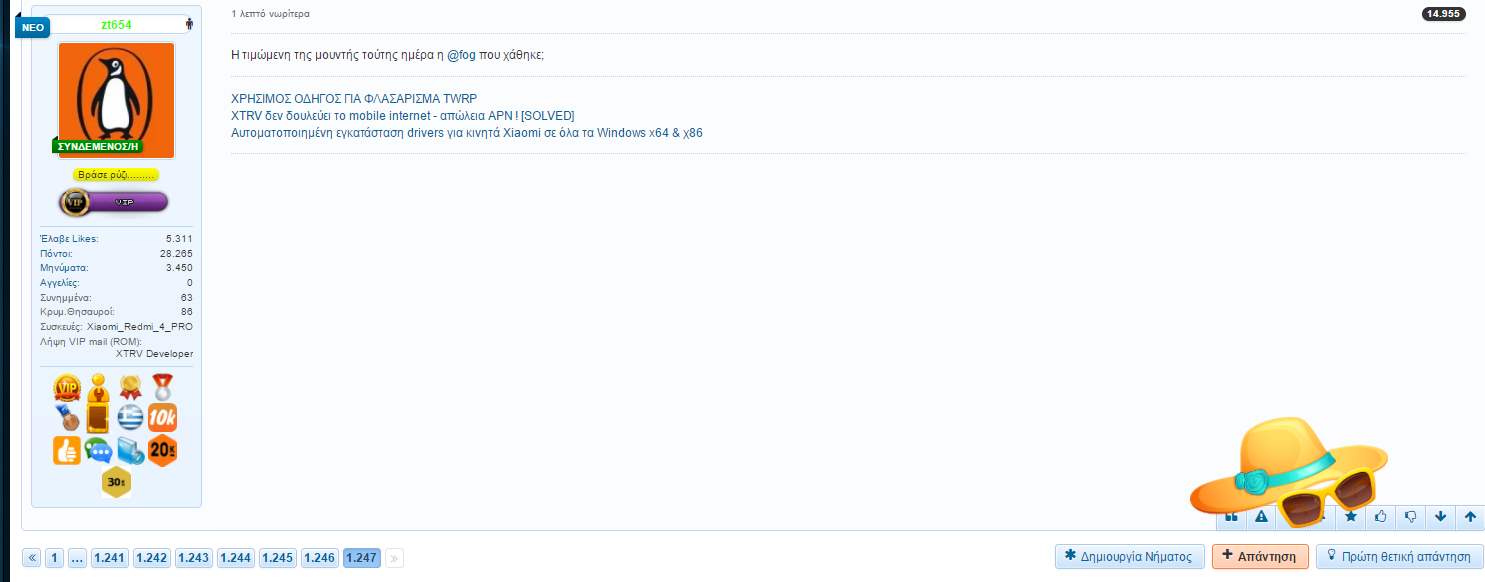Open the ellipsis page jump selector
The image size is (1485, 582).
click(x=77, y=558)
